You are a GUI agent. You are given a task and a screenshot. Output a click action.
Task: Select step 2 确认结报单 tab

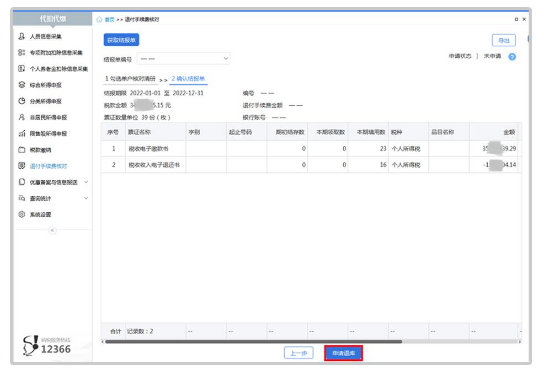[188, 79]
